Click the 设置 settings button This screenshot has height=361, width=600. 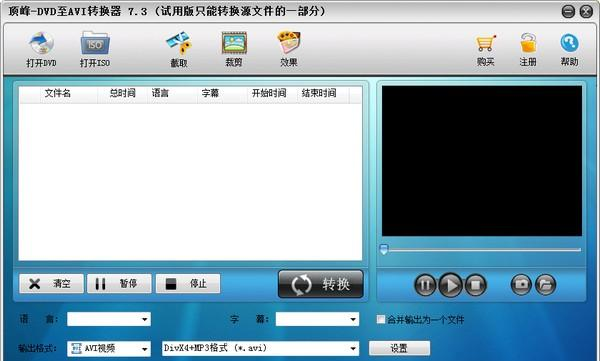coord(399,348)
